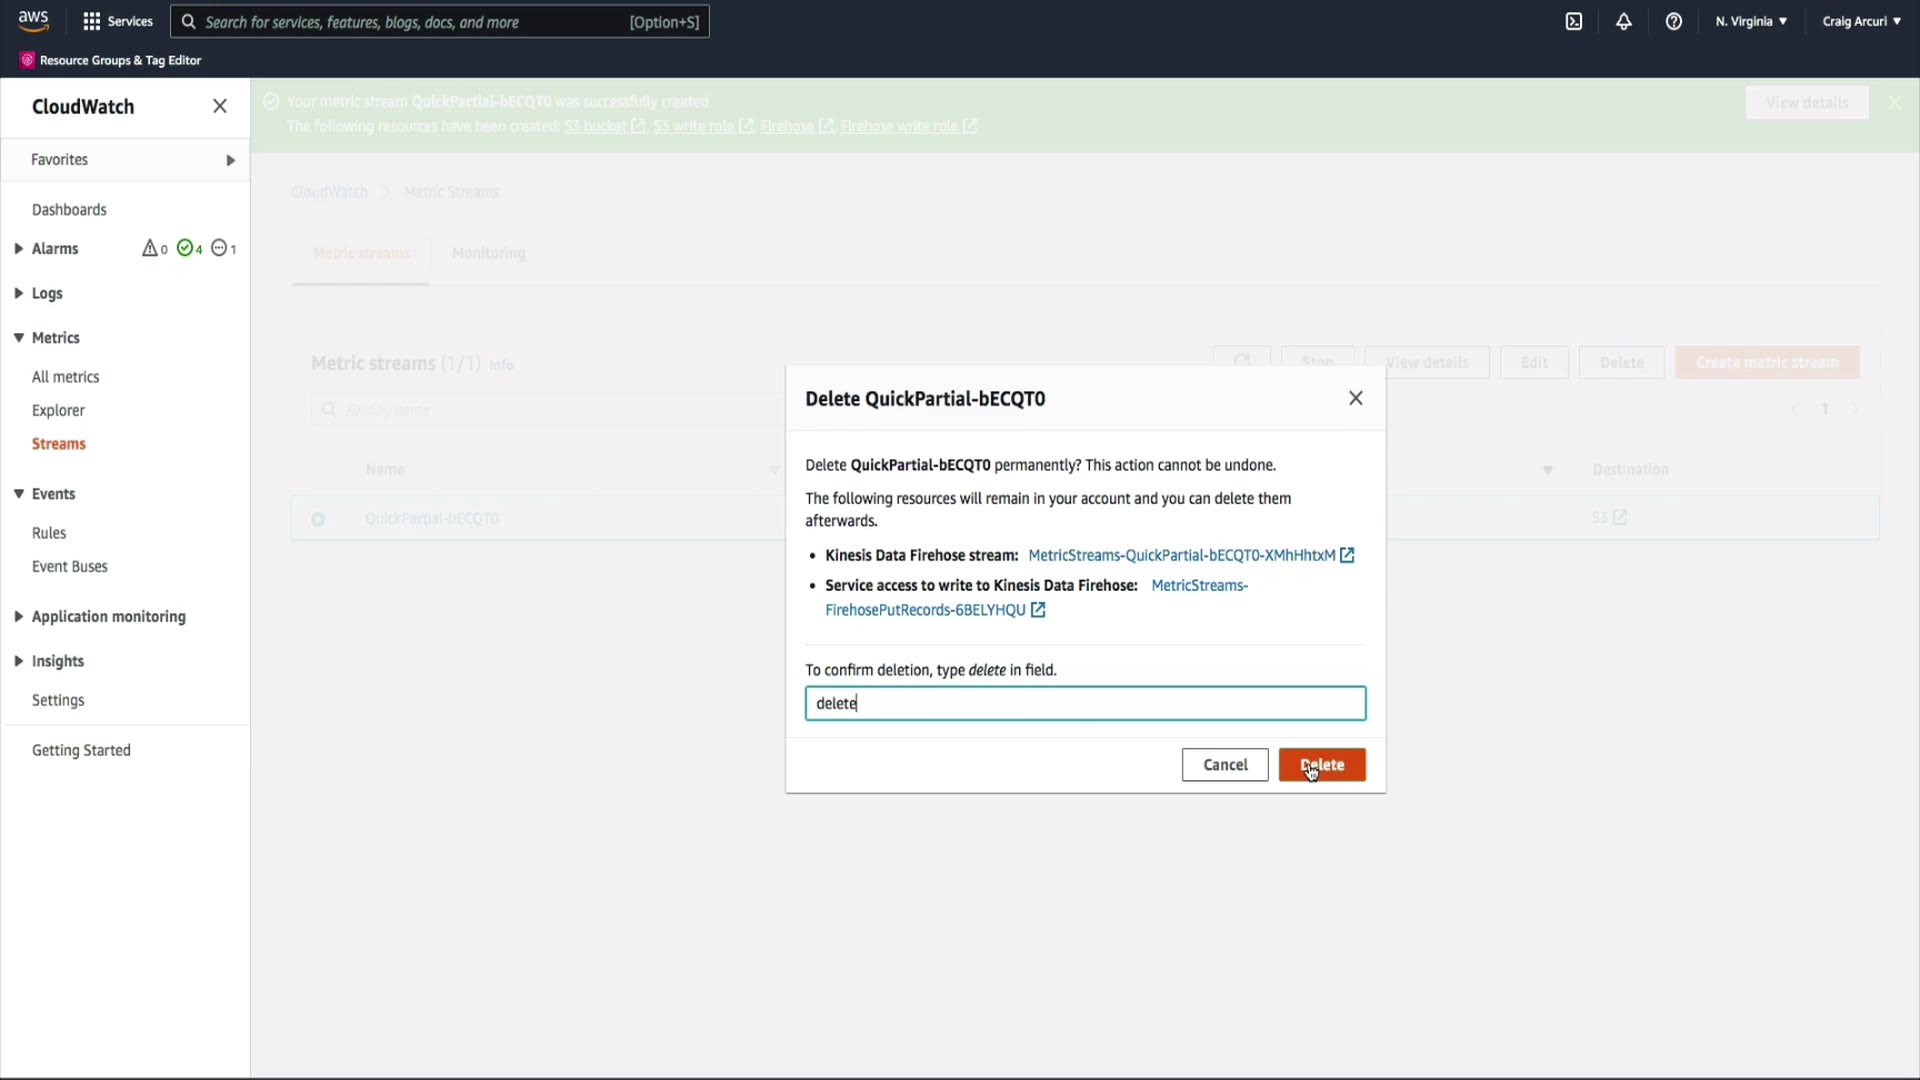Open Streams in the Metrics menu
Image resolution: width=1920 pixels, height=1080 pixels.
coord(58,444)
